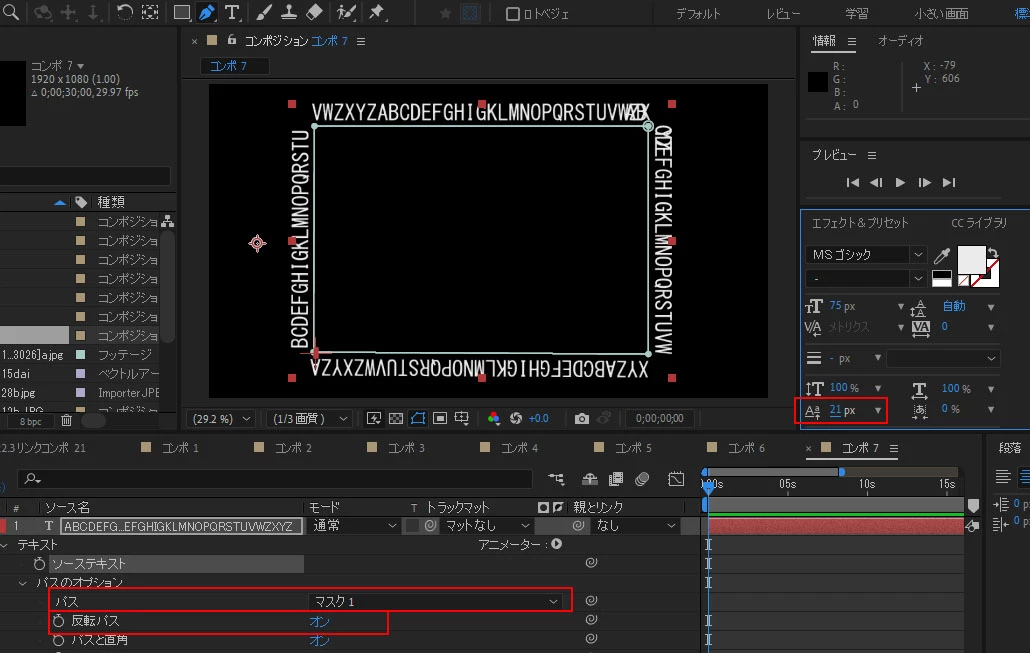The image size is (1030, 653).
Task: Click the 8 bpc color depth button
Action: 30,421
